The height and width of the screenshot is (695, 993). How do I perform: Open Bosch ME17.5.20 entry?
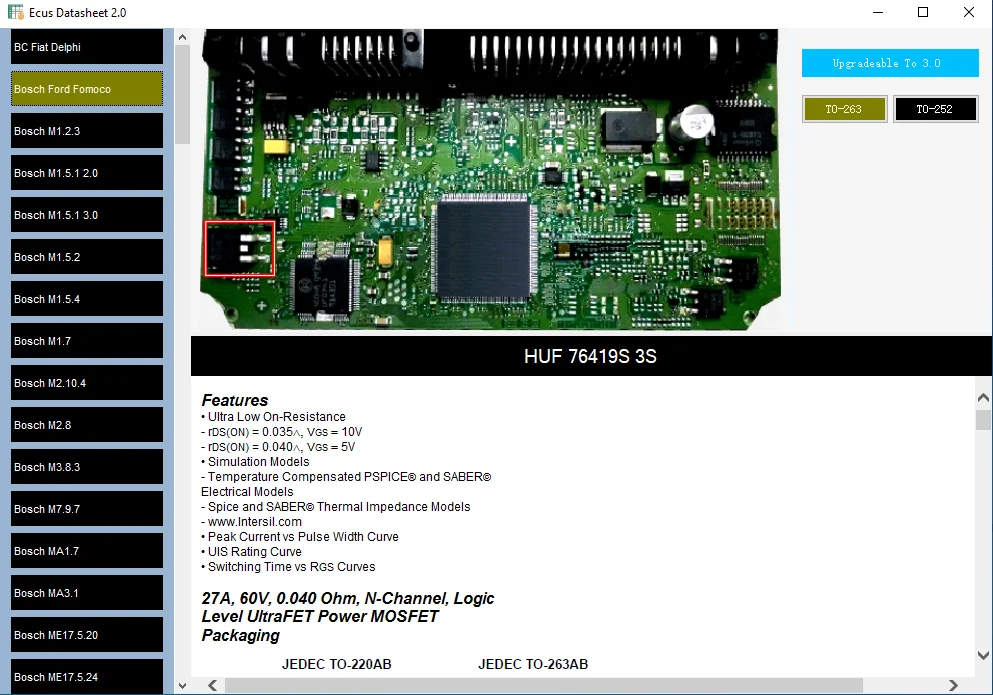point(87,635)
